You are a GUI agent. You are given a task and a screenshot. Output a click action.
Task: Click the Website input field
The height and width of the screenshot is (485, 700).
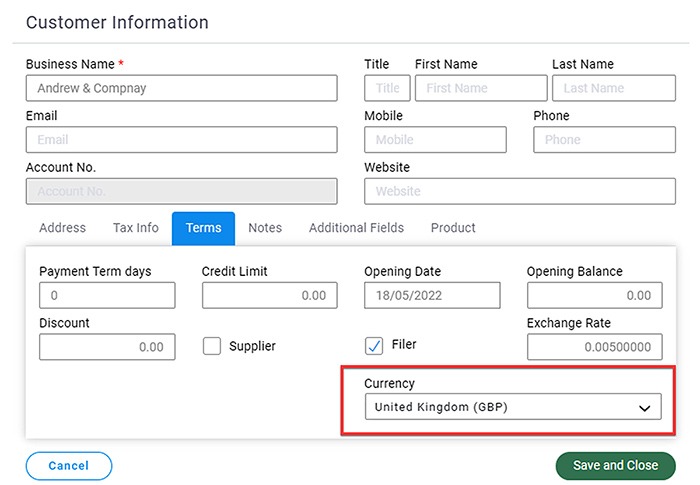coord(520,191)
